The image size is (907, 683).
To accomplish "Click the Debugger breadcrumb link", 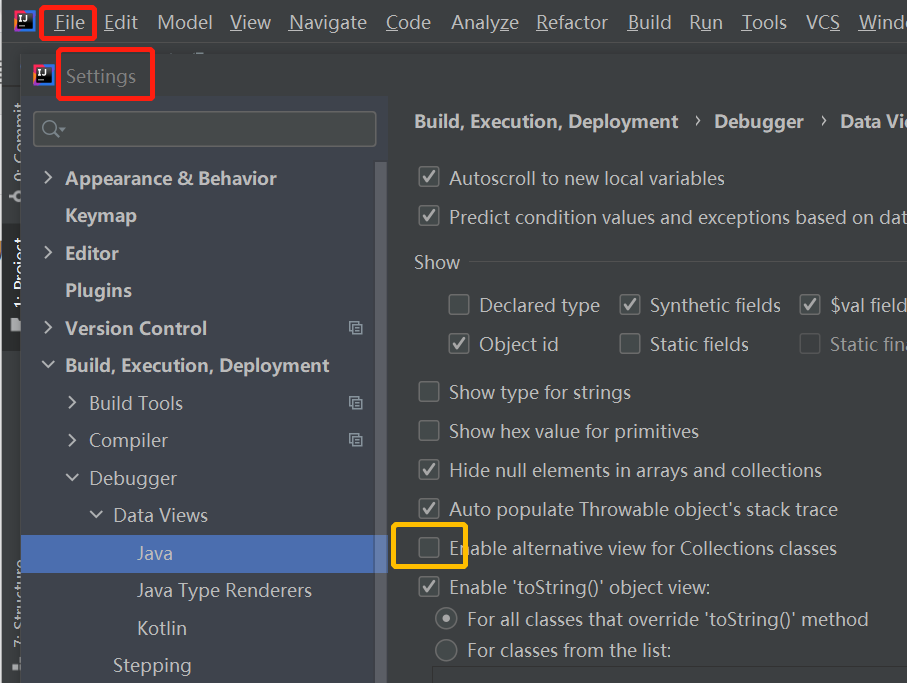I will 759,121.
